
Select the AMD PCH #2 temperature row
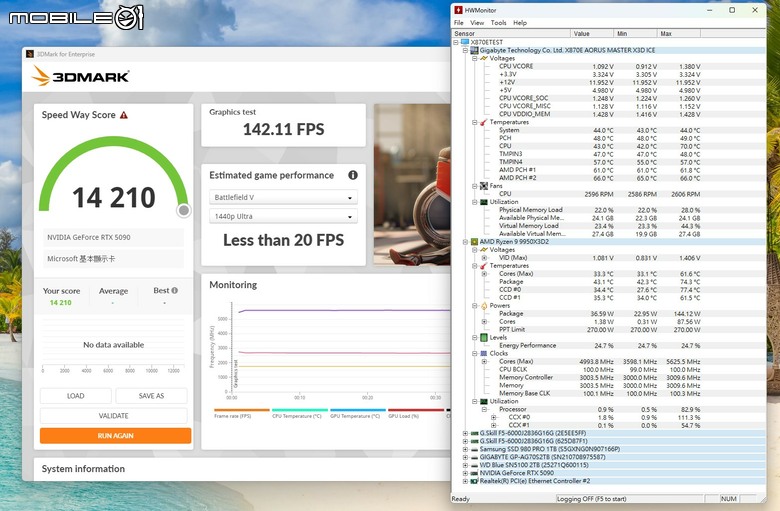(x=600, y=178)
